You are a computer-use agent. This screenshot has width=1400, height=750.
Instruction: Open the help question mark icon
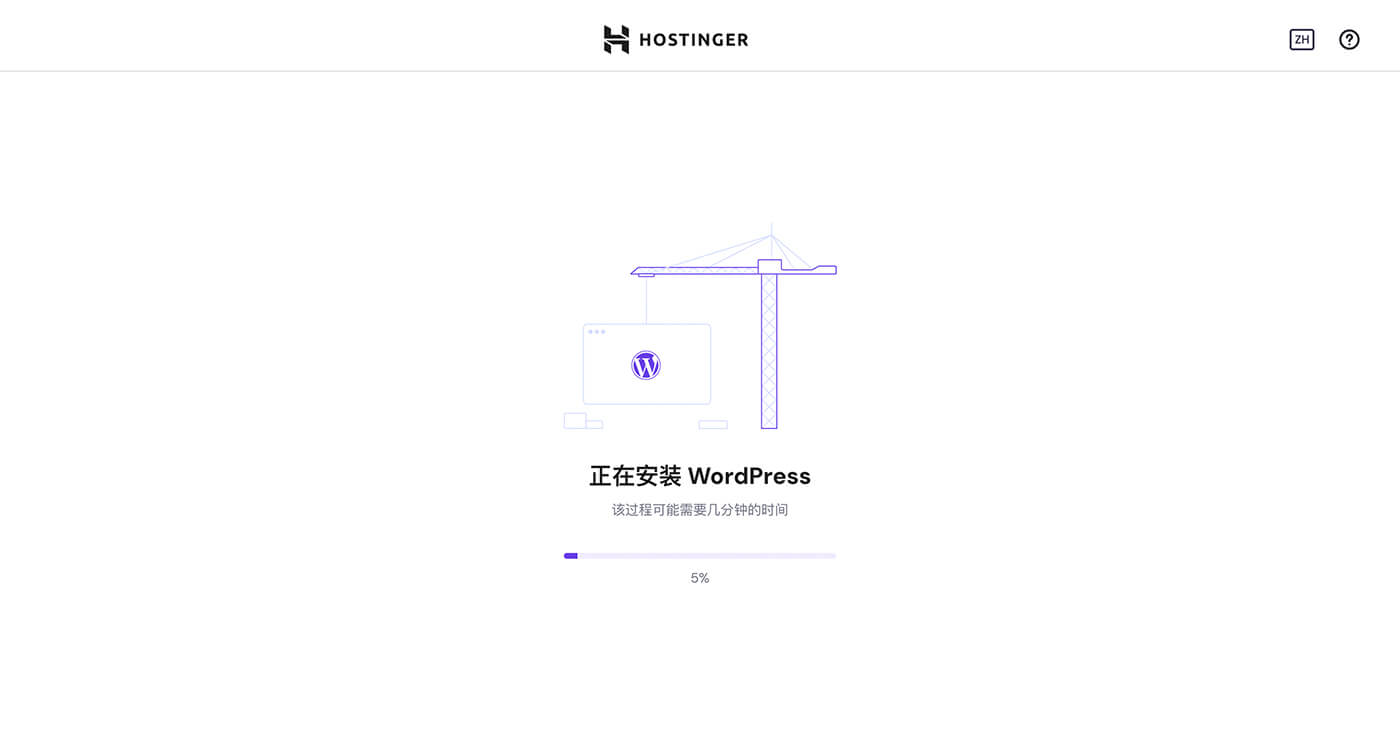click(1349, 40)
